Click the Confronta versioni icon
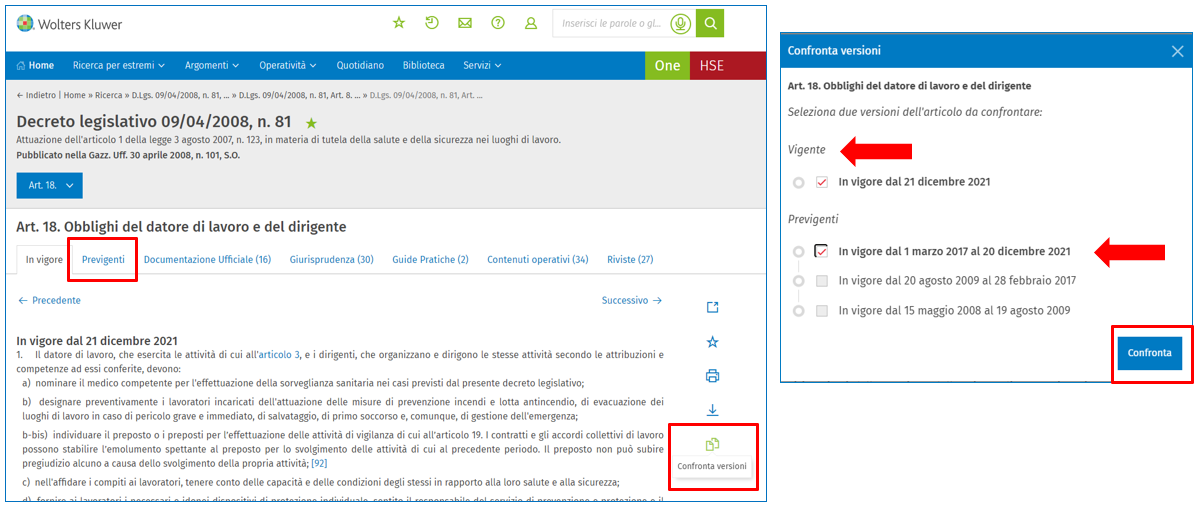 pos(712,444)
